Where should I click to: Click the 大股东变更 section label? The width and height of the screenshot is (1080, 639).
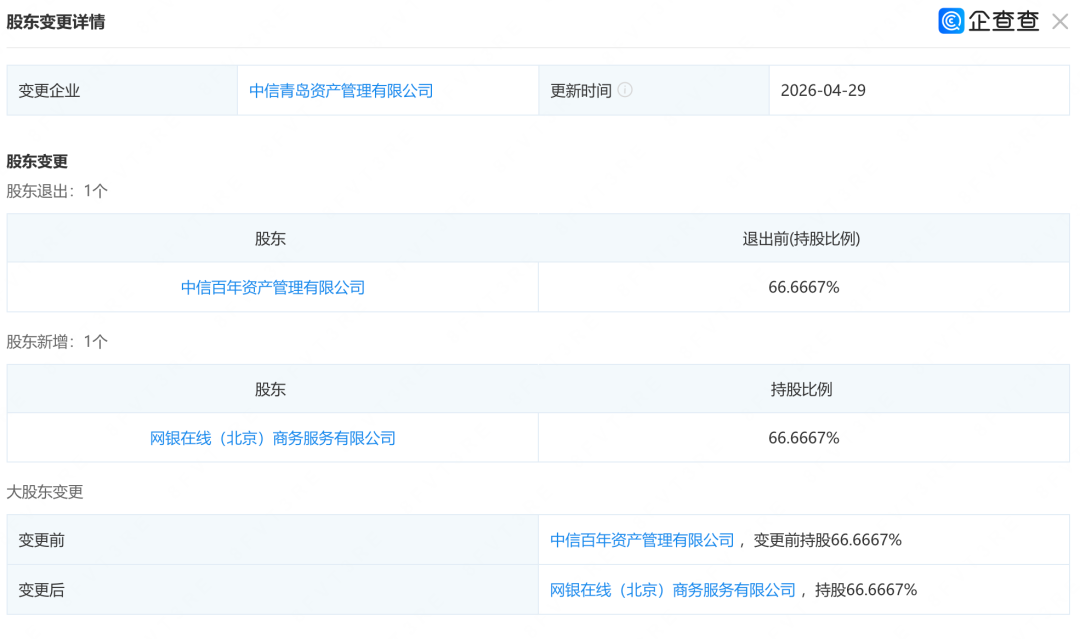click(45, 492)
